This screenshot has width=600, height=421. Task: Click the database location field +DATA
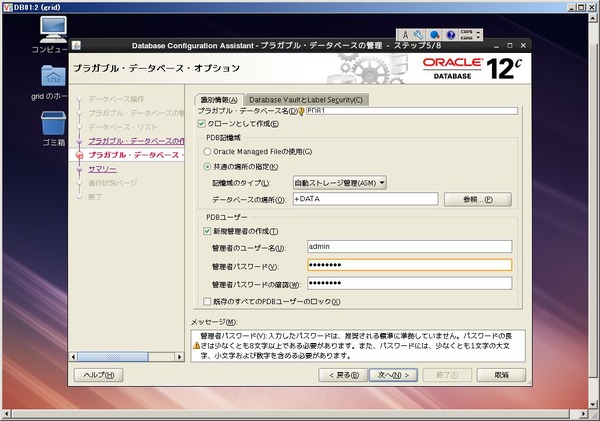365,199
